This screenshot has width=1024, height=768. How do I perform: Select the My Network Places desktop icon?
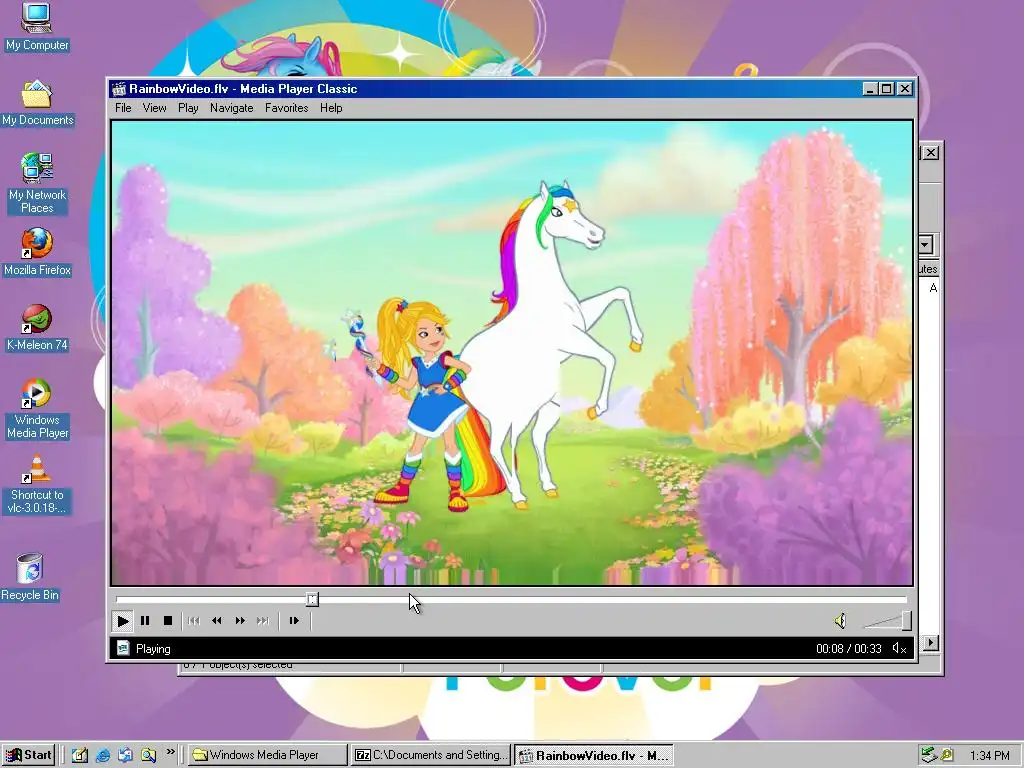point(37,184)
